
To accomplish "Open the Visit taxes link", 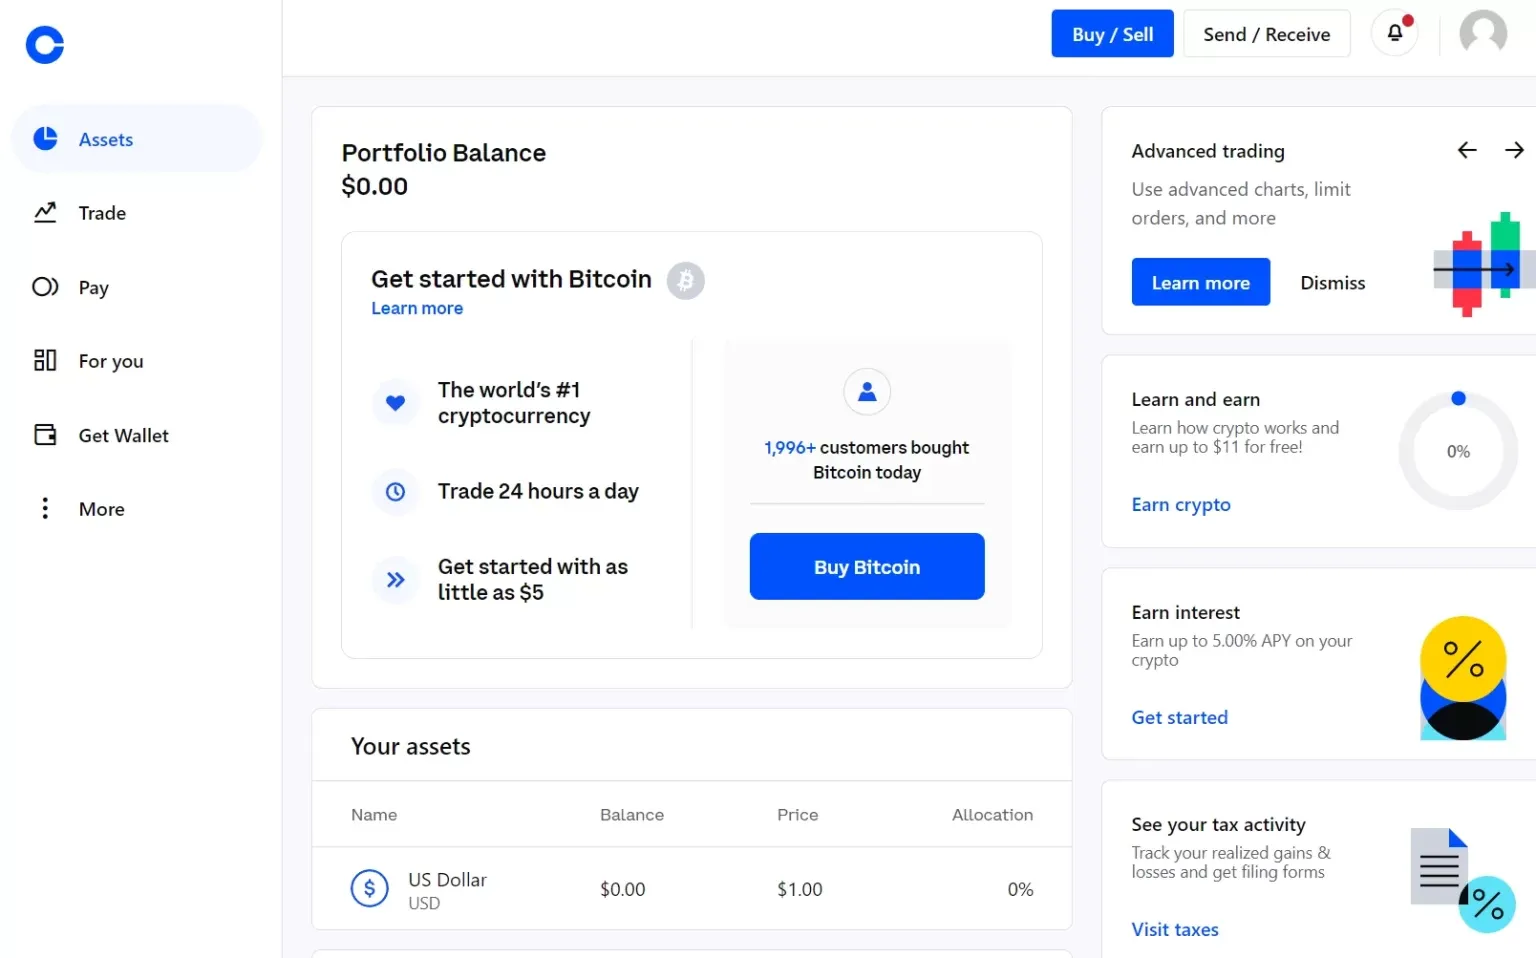I will [1175, 929].
